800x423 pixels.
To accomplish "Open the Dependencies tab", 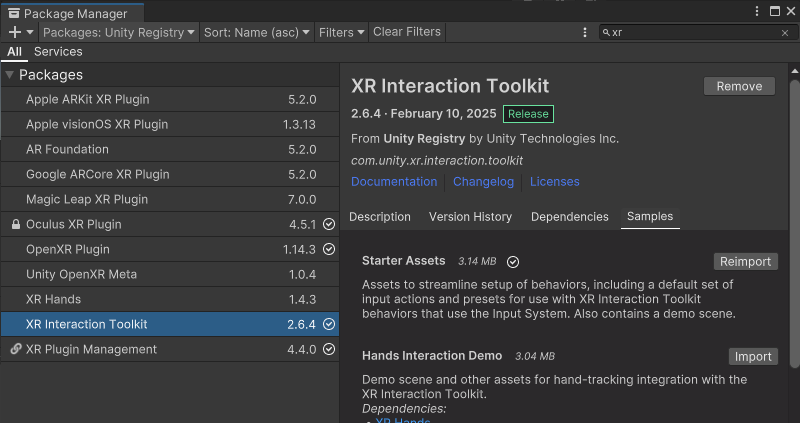I will click(x=569, y=217).
